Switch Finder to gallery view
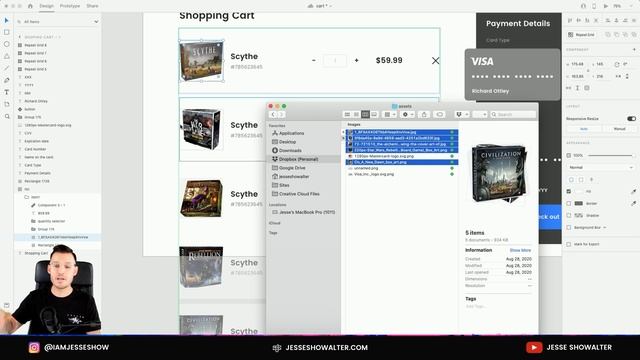 coord(374,115)
